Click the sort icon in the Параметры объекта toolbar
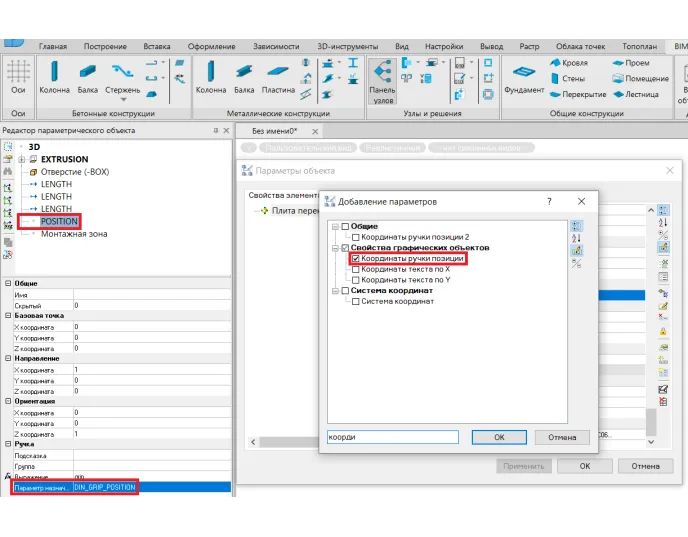 (x=663, y=222)
